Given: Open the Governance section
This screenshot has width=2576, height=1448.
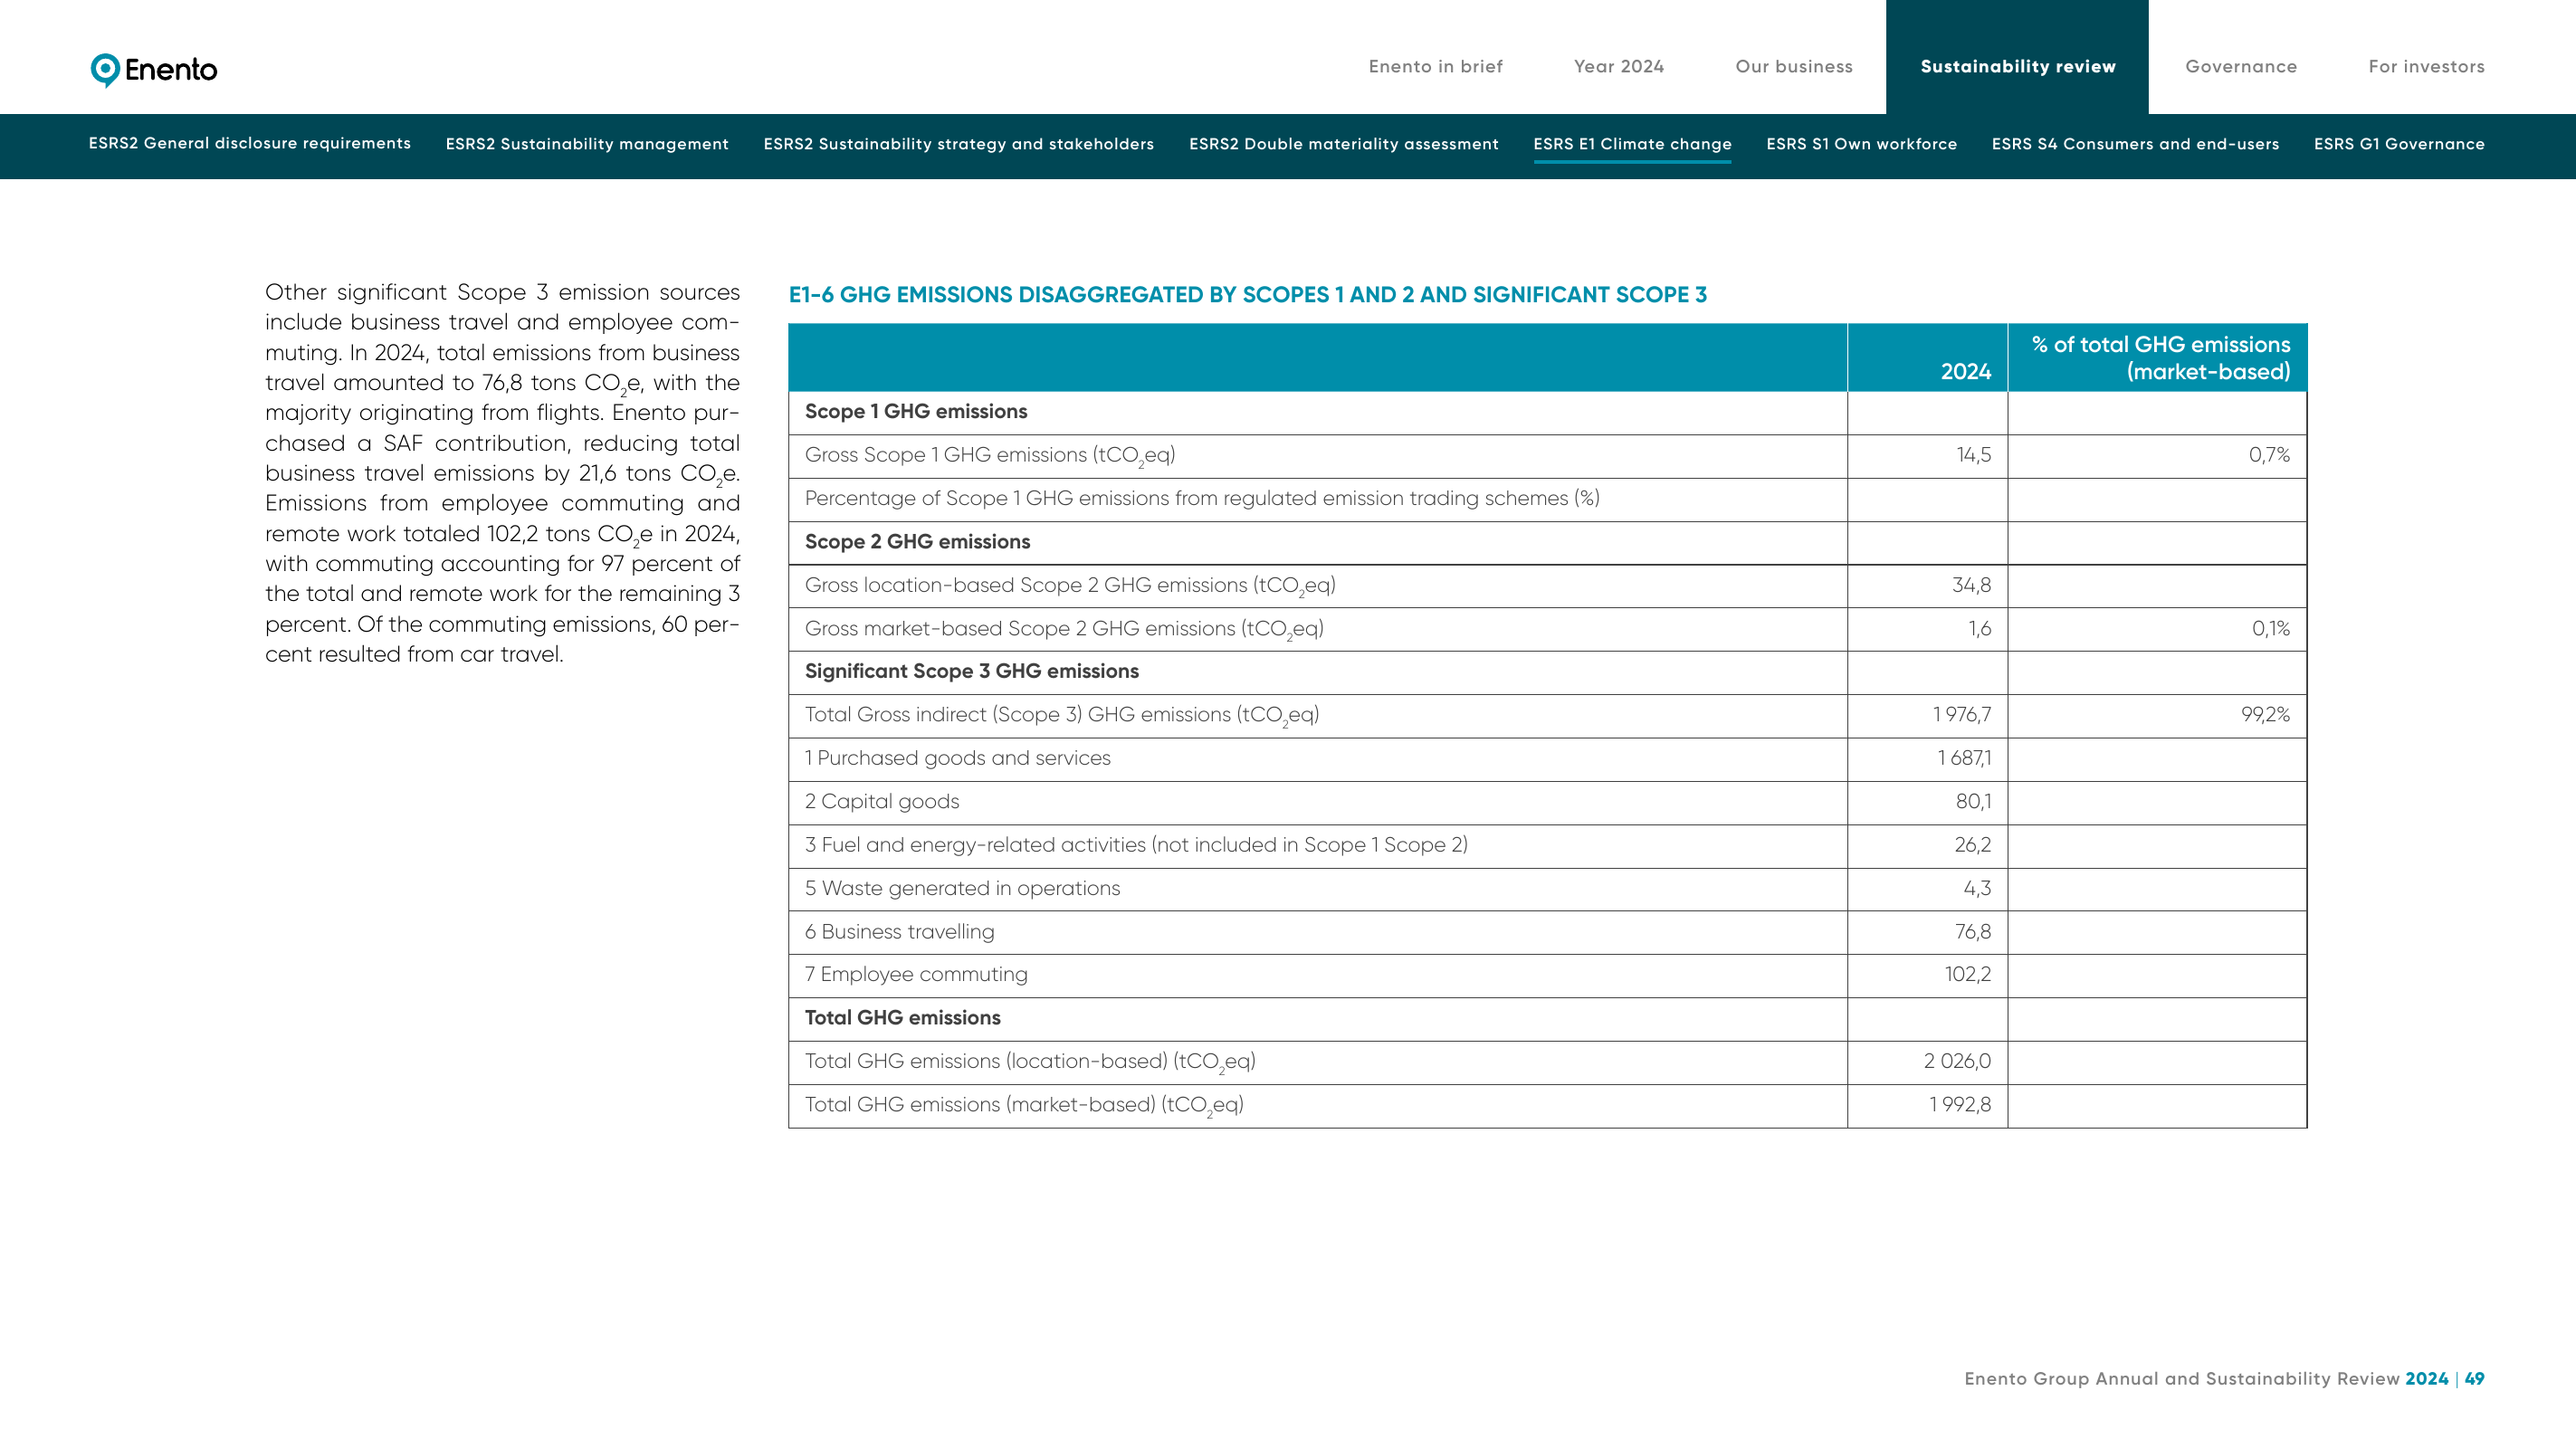Looking at the screenshot, I should (2240, 66).
